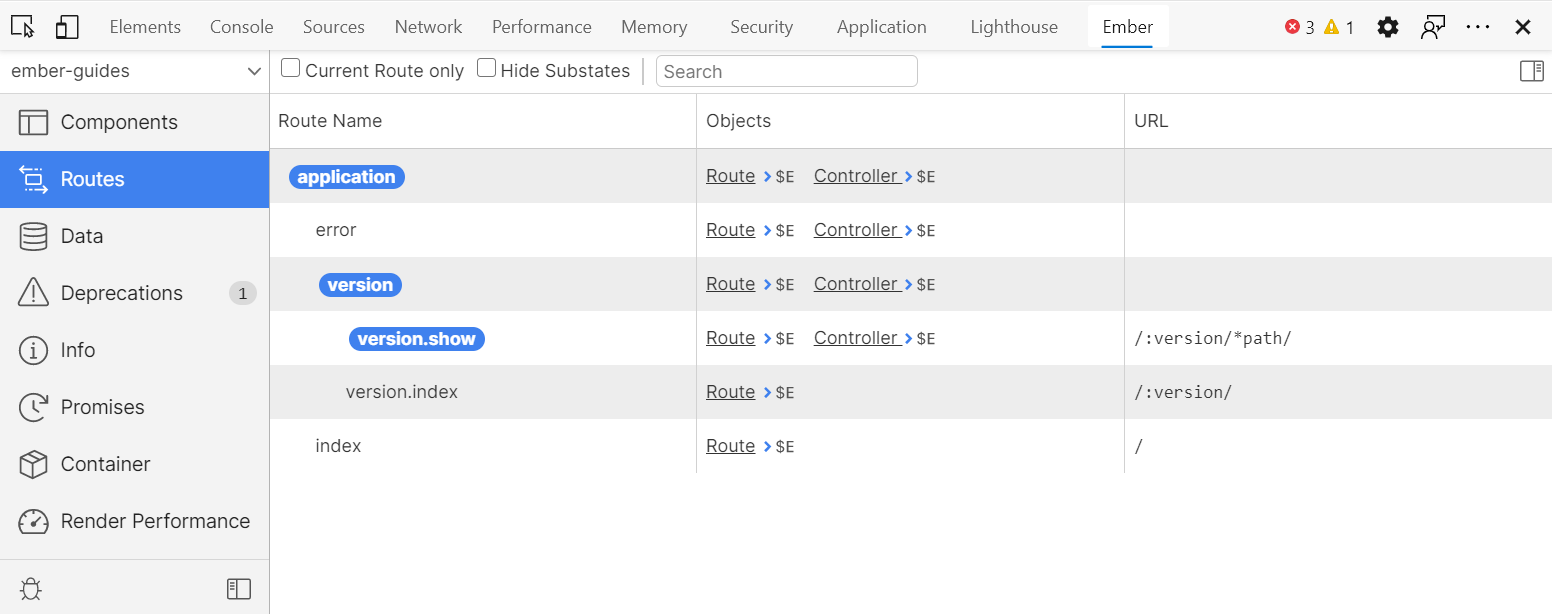This screenshot has height=614, width=1552.
Task: Select the Container box icon
Action: (33, 464)
